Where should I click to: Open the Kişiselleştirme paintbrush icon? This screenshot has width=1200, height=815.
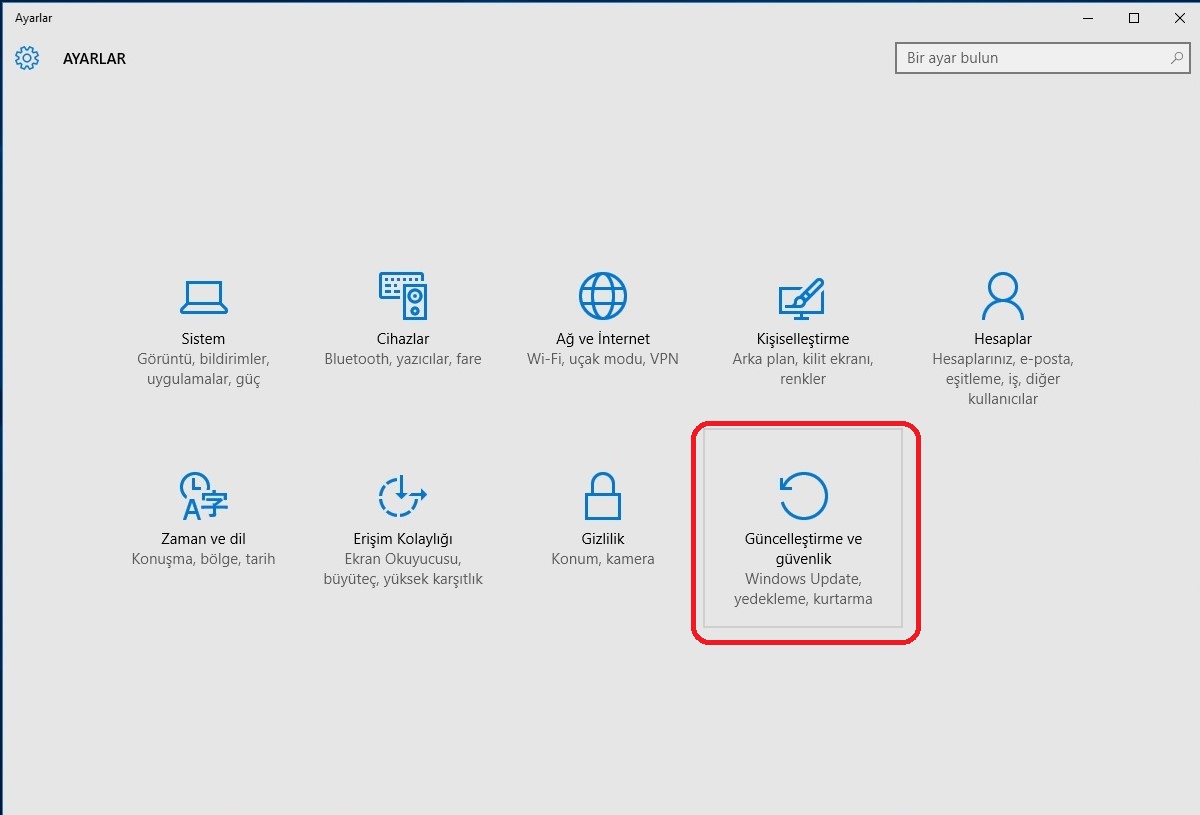pyautogui.click(x=802, y=297)
